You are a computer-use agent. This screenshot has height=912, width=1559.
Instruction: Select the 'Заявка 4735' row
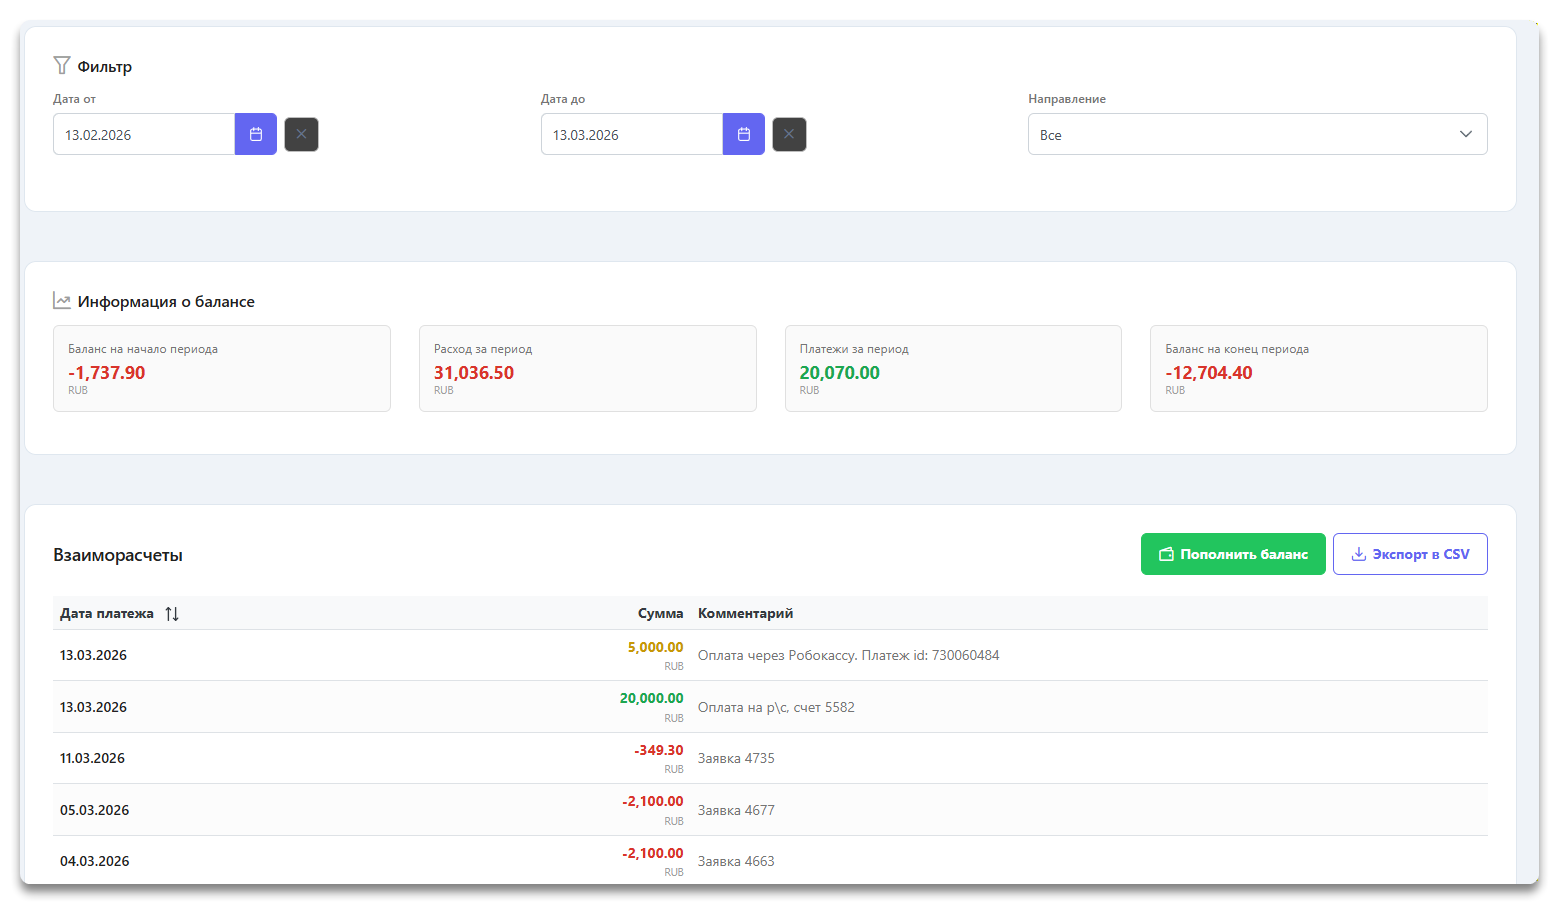[x=736, y=759]
